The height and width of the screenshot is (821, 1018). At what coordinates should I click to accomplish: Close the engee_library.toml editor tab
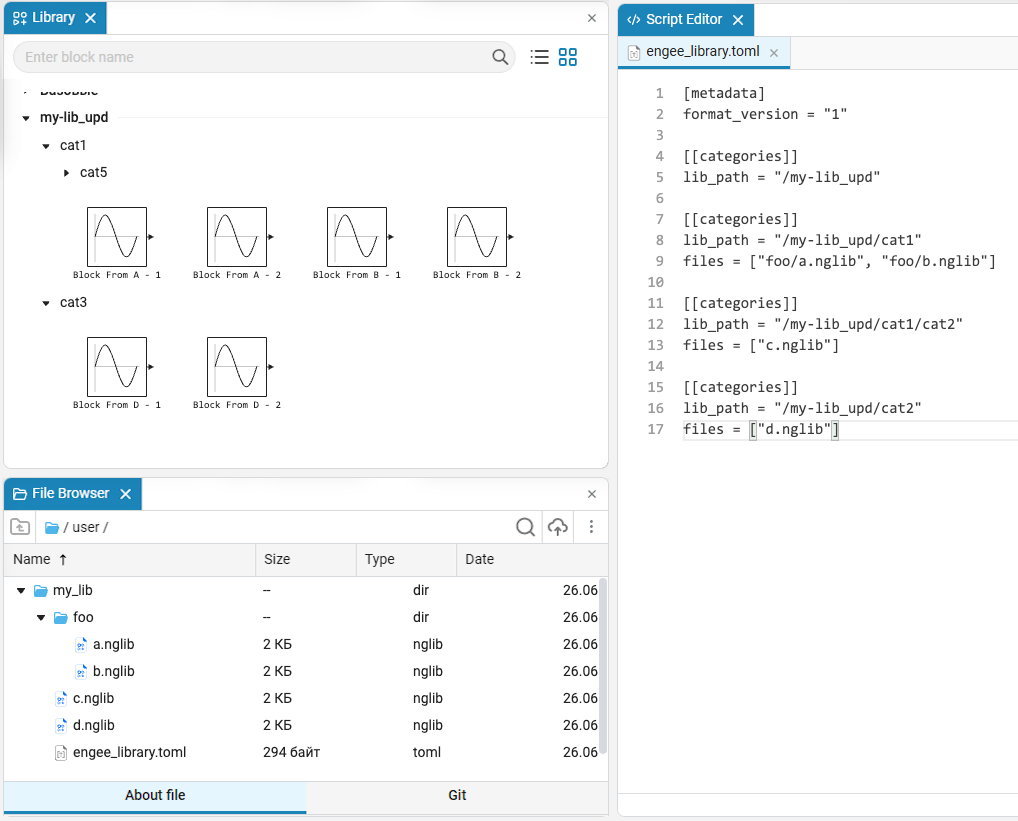coord(774,53)
